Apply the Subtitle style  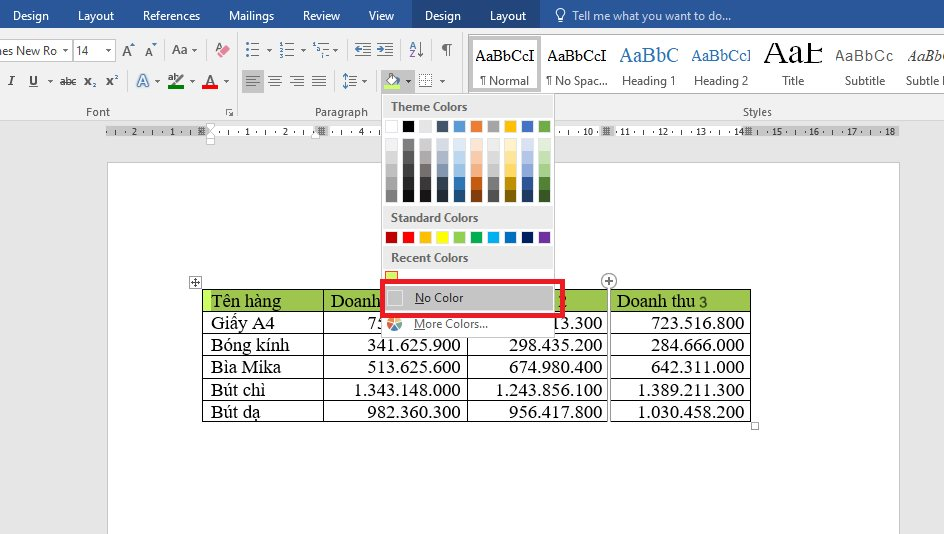click(865, 64)
